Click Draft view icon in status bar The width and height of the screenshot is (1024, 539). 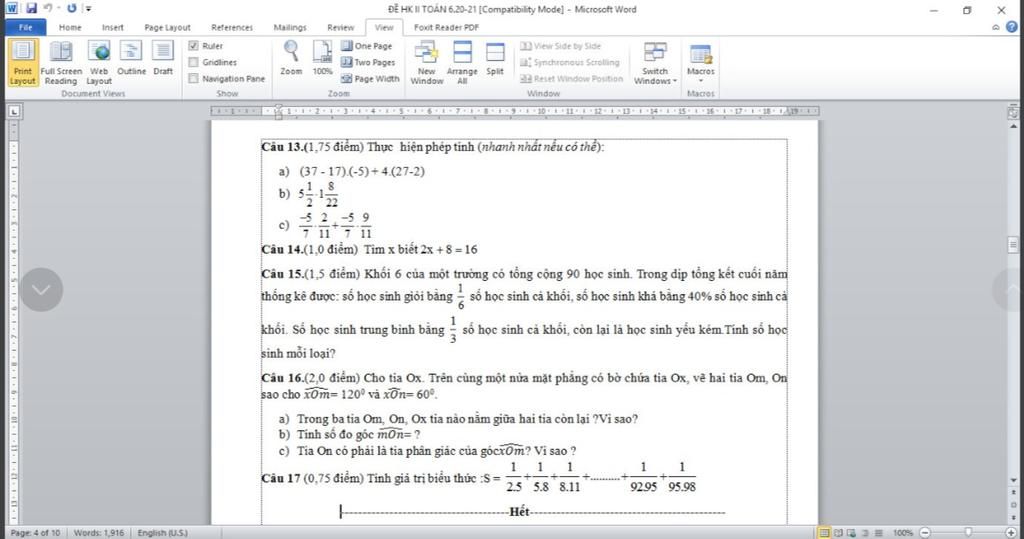coord(878,532)
